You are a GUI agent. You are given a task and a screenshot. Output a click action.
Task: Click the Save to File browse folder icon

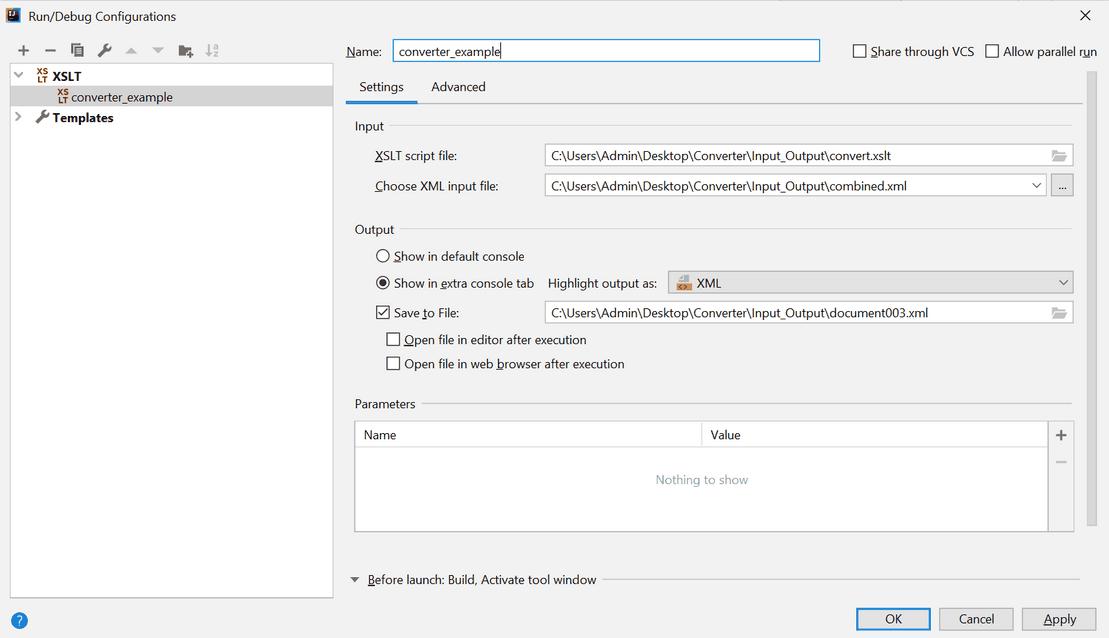(1059, 313)
